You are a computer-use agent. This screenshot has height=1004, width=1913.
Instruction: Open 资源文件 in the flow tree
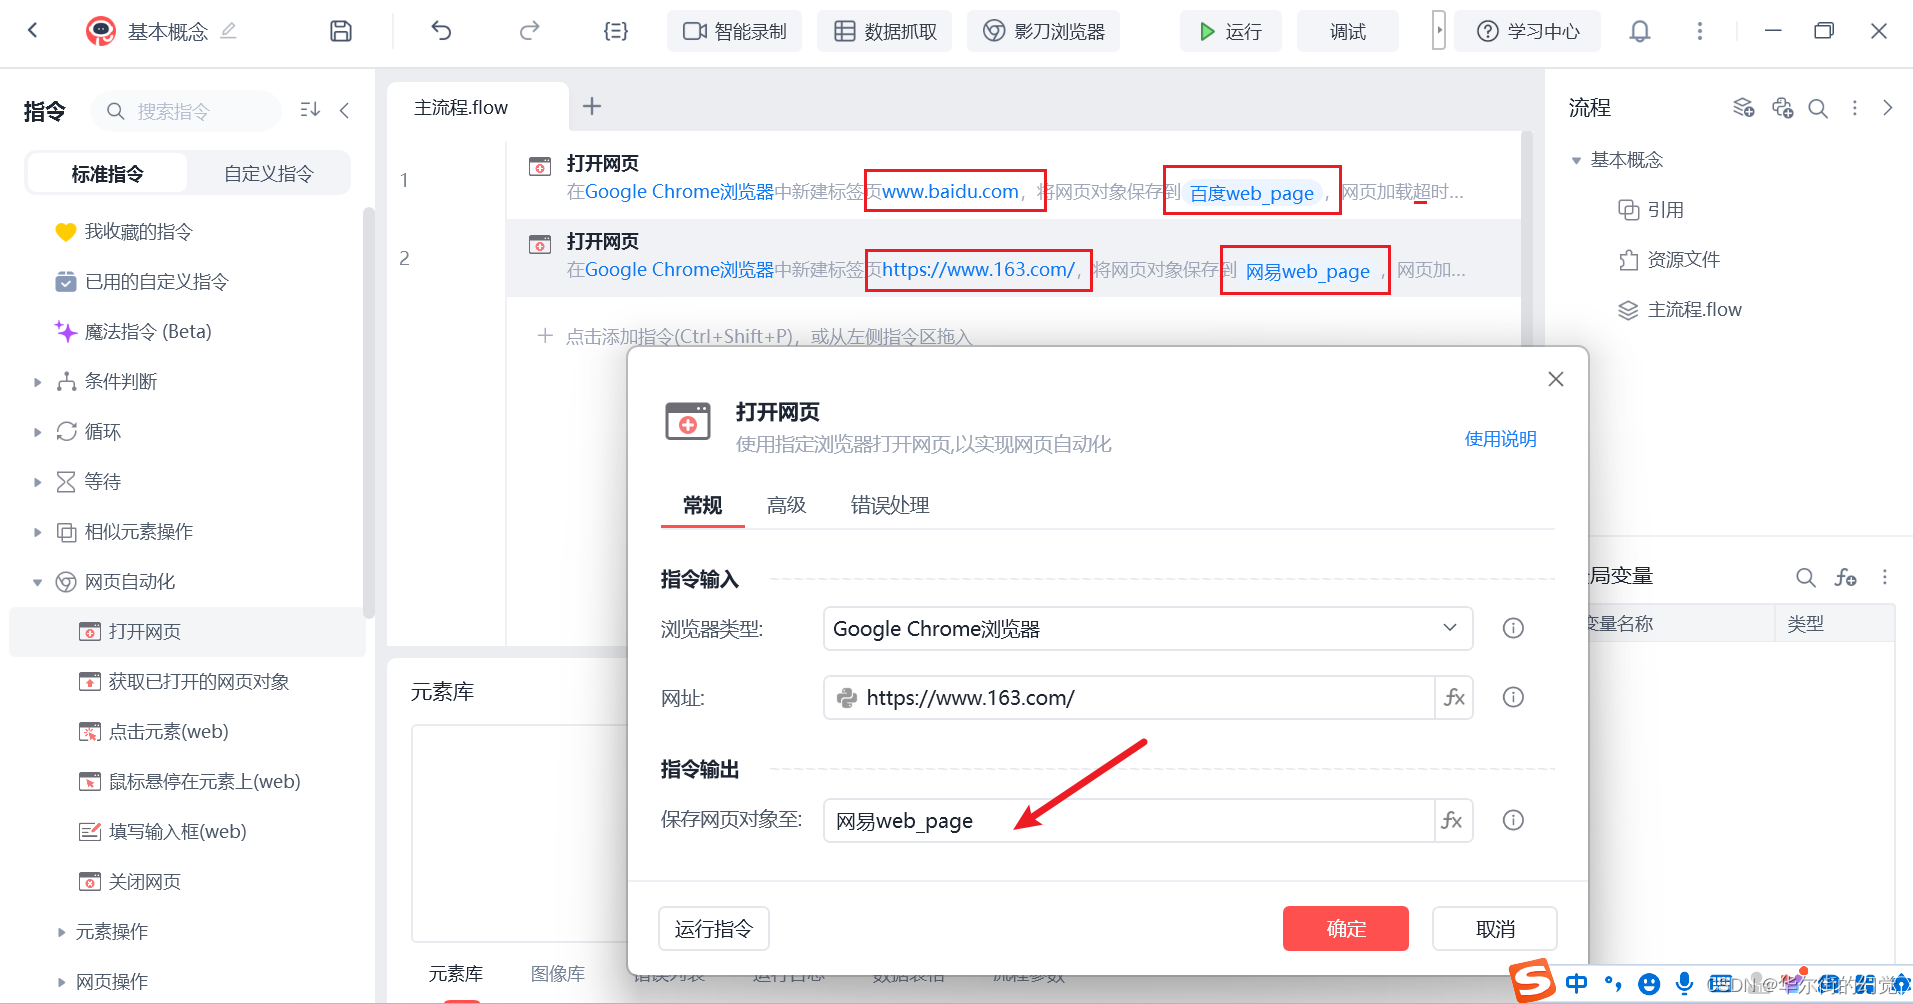[1670, 260]
